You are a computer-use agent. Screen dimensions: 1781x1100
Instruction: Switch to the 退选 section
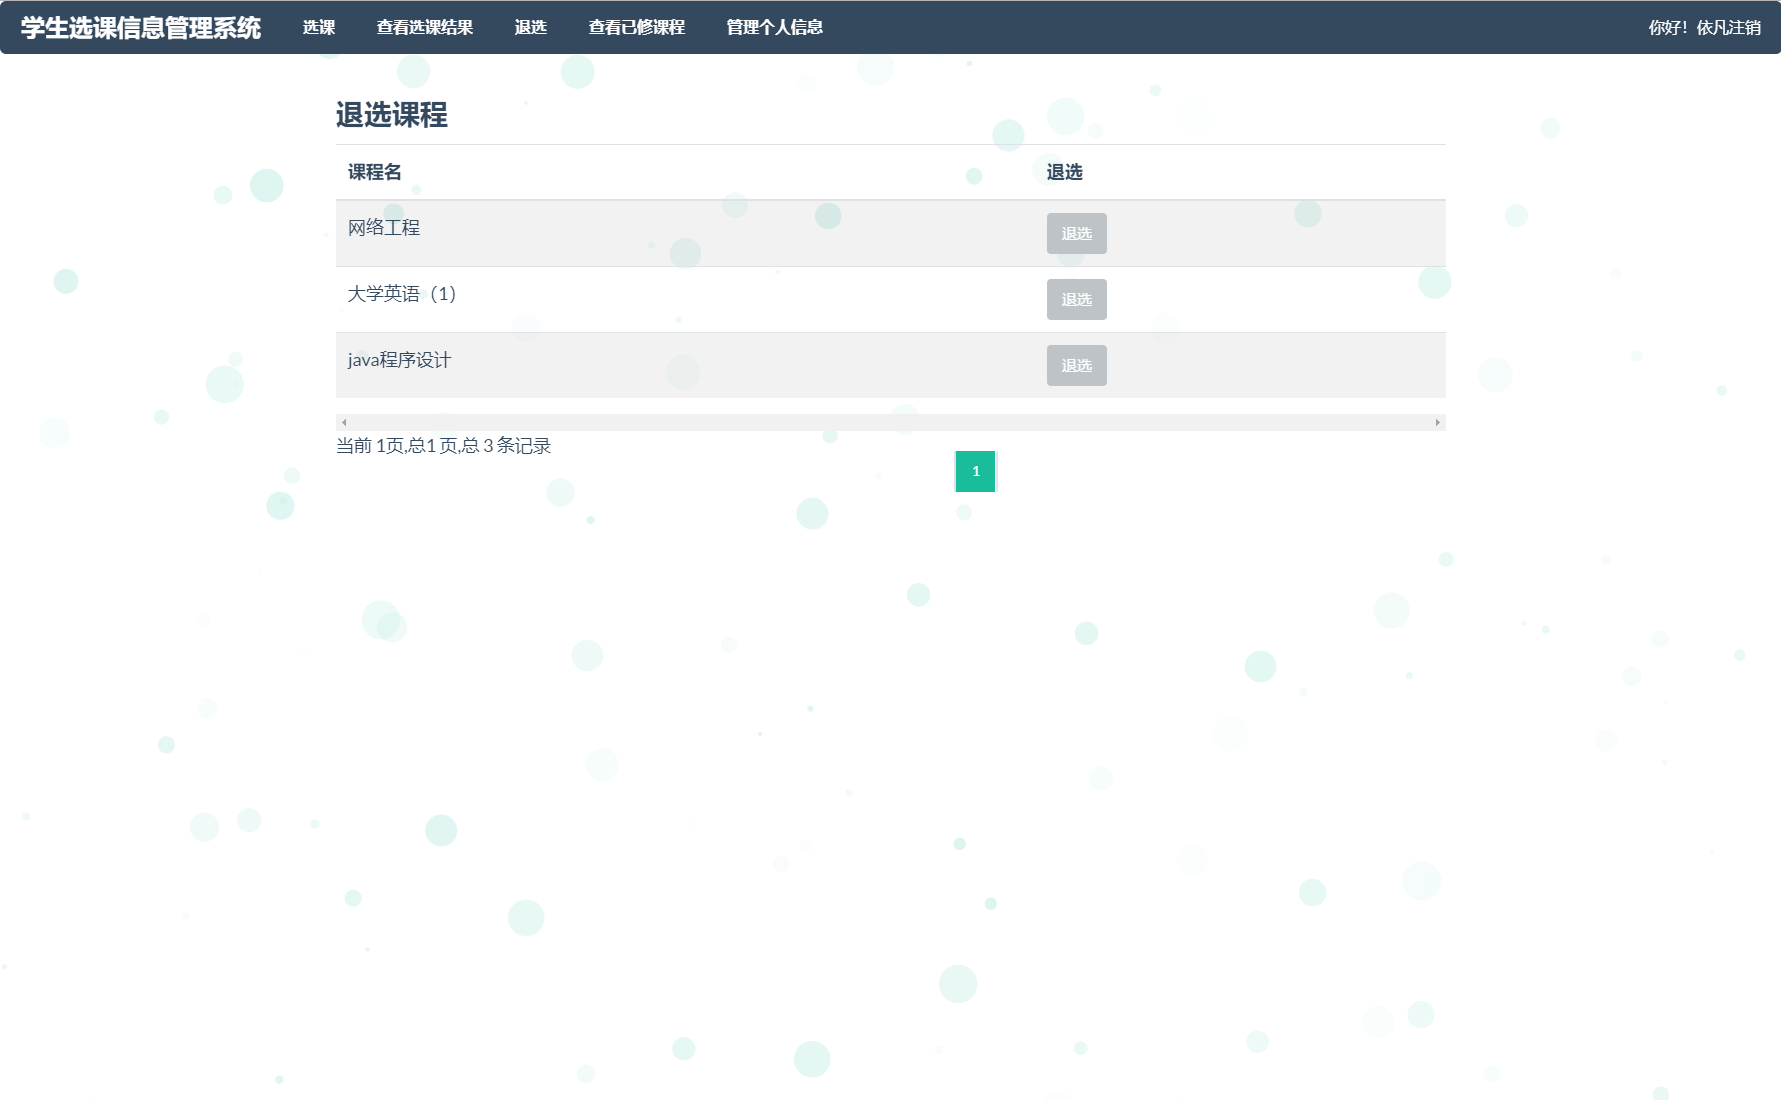(531, 27)
